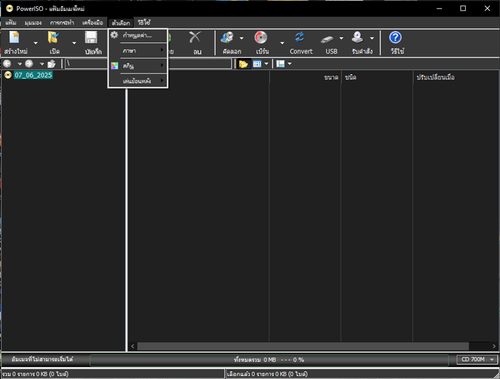This screenshot has height=379, width=500.
Task: Expand the USB button dropdown arrow
Action: pyautogui.click(x=341, y=38)
